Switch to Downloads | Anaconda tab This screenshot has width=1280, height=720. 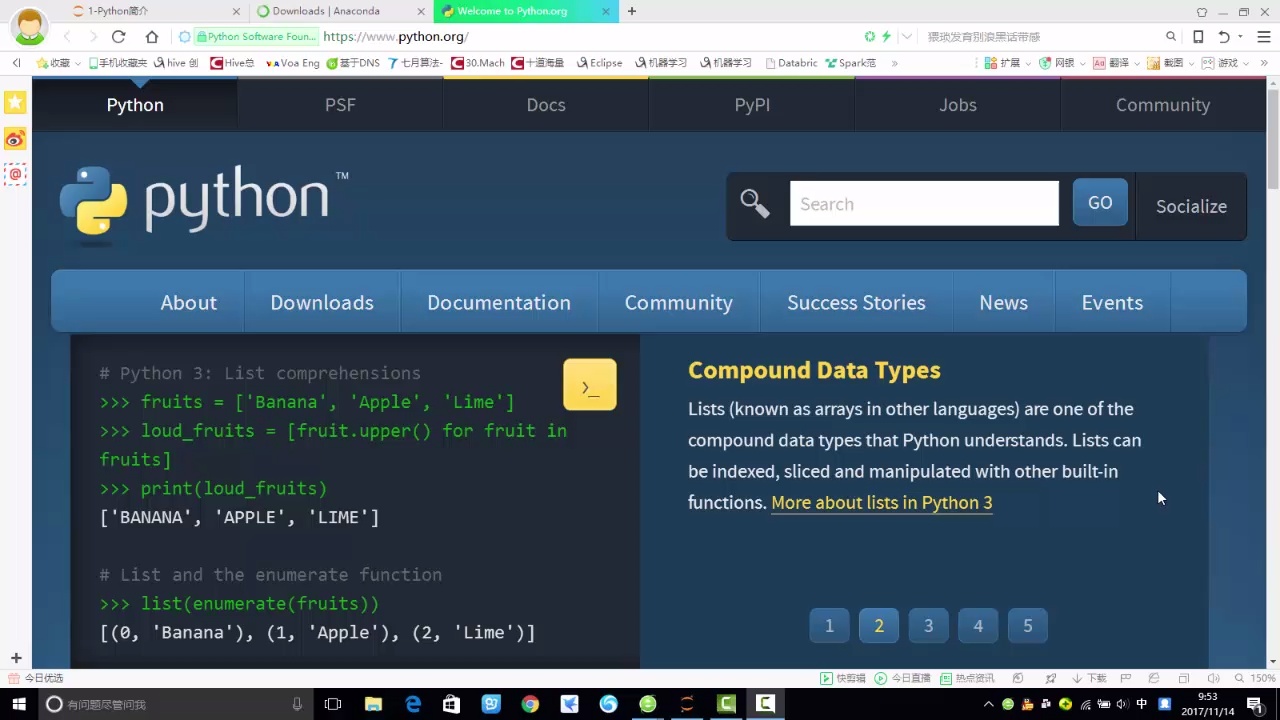coord(340,11)
